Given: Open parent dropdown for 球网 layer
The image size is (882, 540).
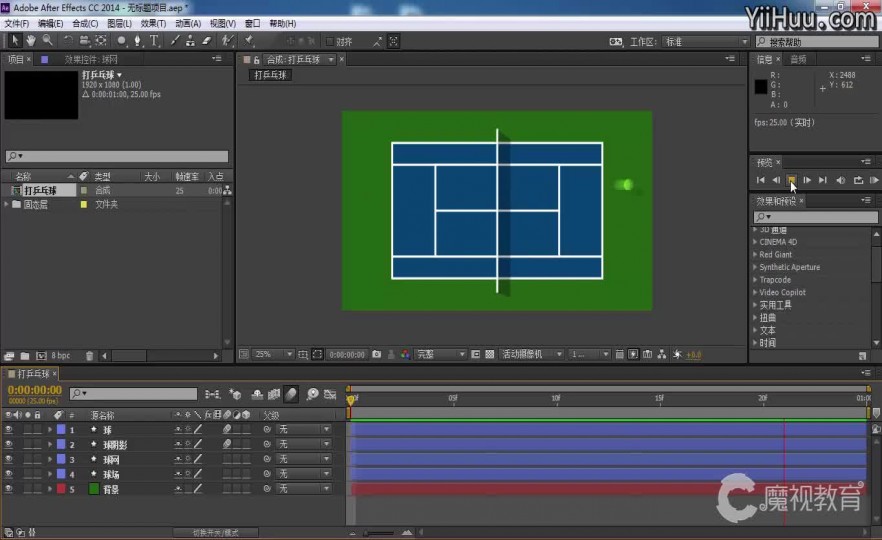Looking at the screenshot, I should pos(303,459).
